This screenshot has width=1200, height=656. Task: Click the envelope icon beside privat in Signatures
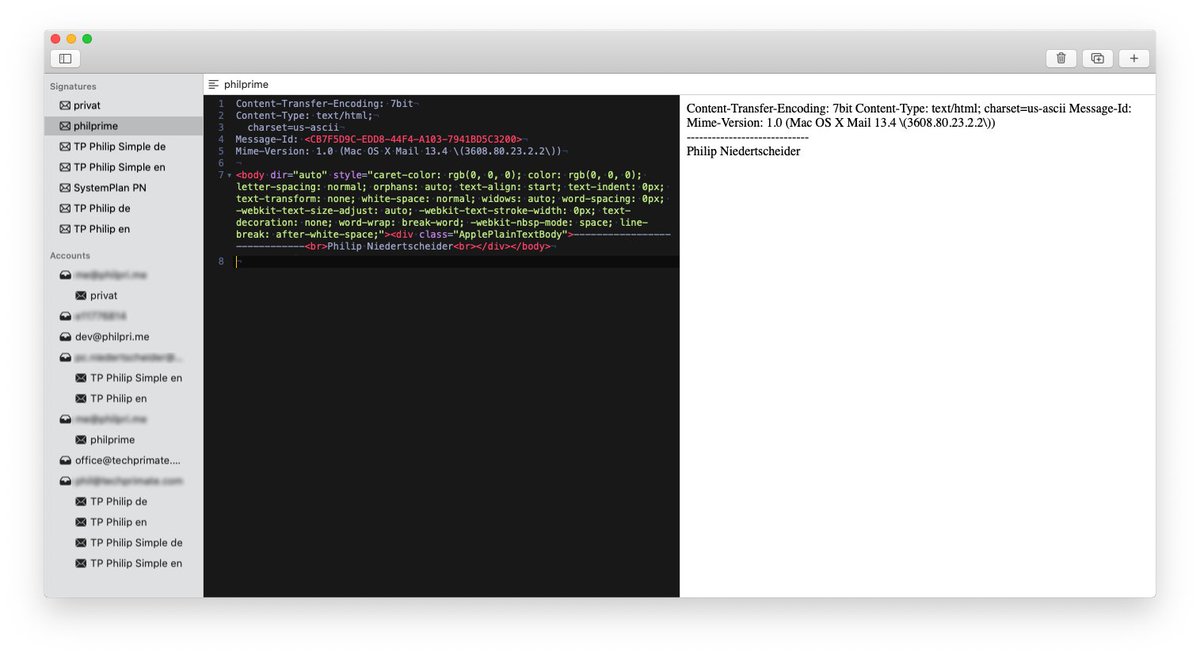tap(65, 105)
